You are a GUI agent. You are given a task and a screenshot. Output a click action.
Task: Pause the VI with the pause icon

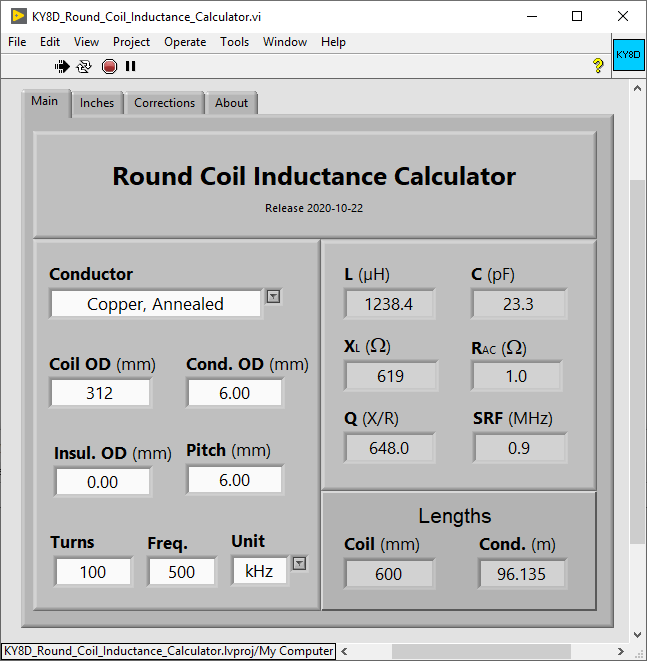coord(131,66)
